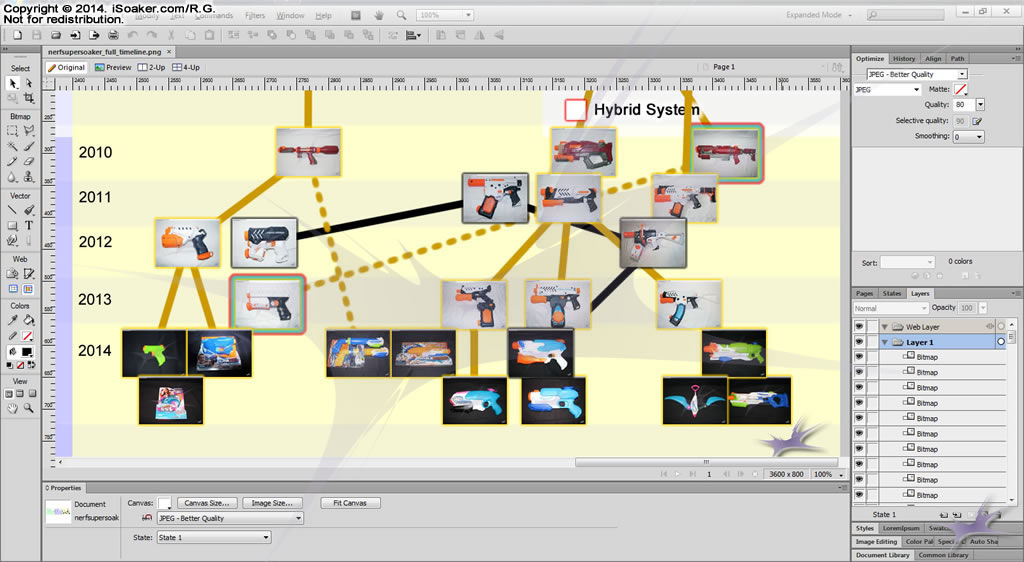Open the Matte color swatch
The height and width of the screenshot is (562, 1024).
960,89
